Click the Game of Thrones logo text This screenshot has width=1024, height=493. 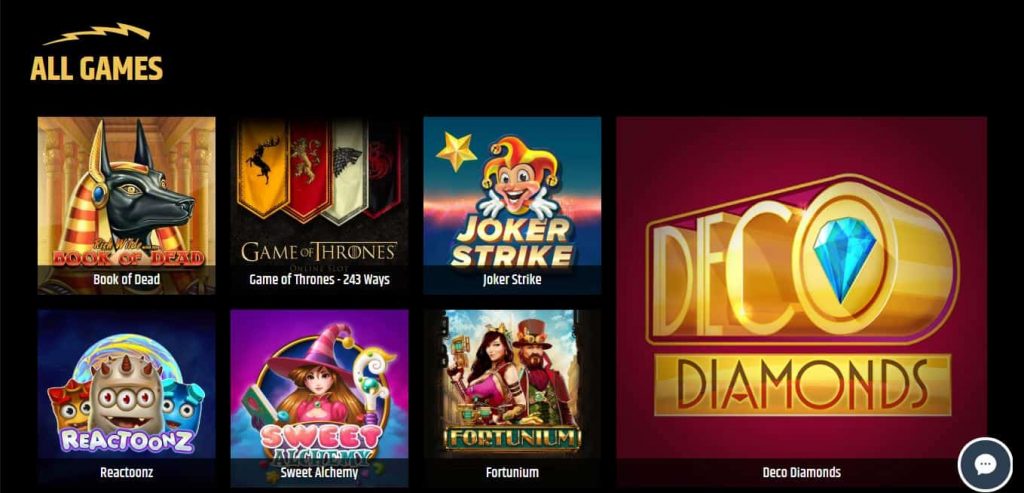click(x=319, y=252)
